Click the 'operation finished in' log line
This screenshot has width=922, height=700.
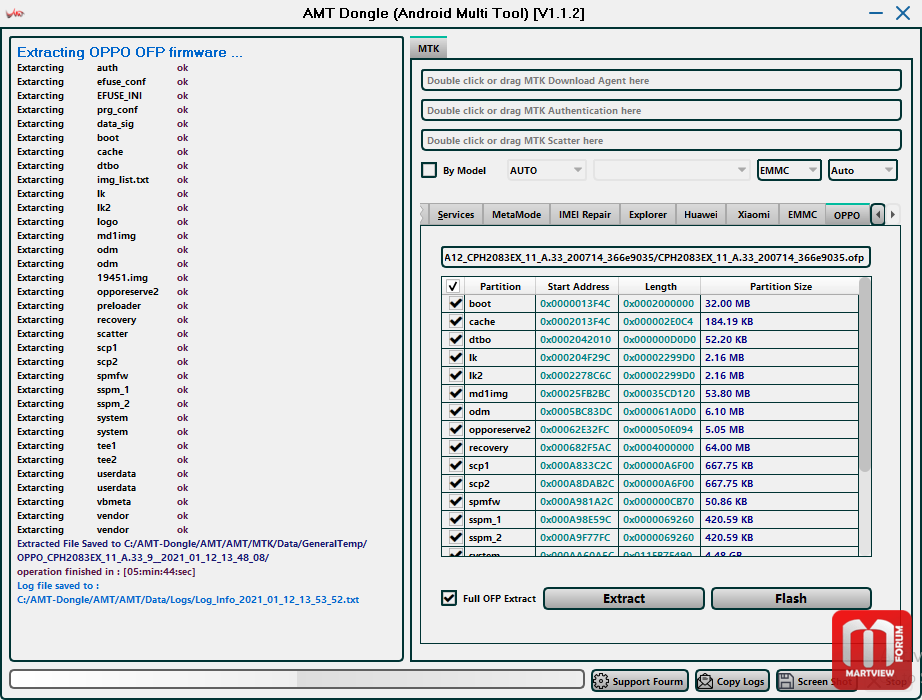[106, 572]
